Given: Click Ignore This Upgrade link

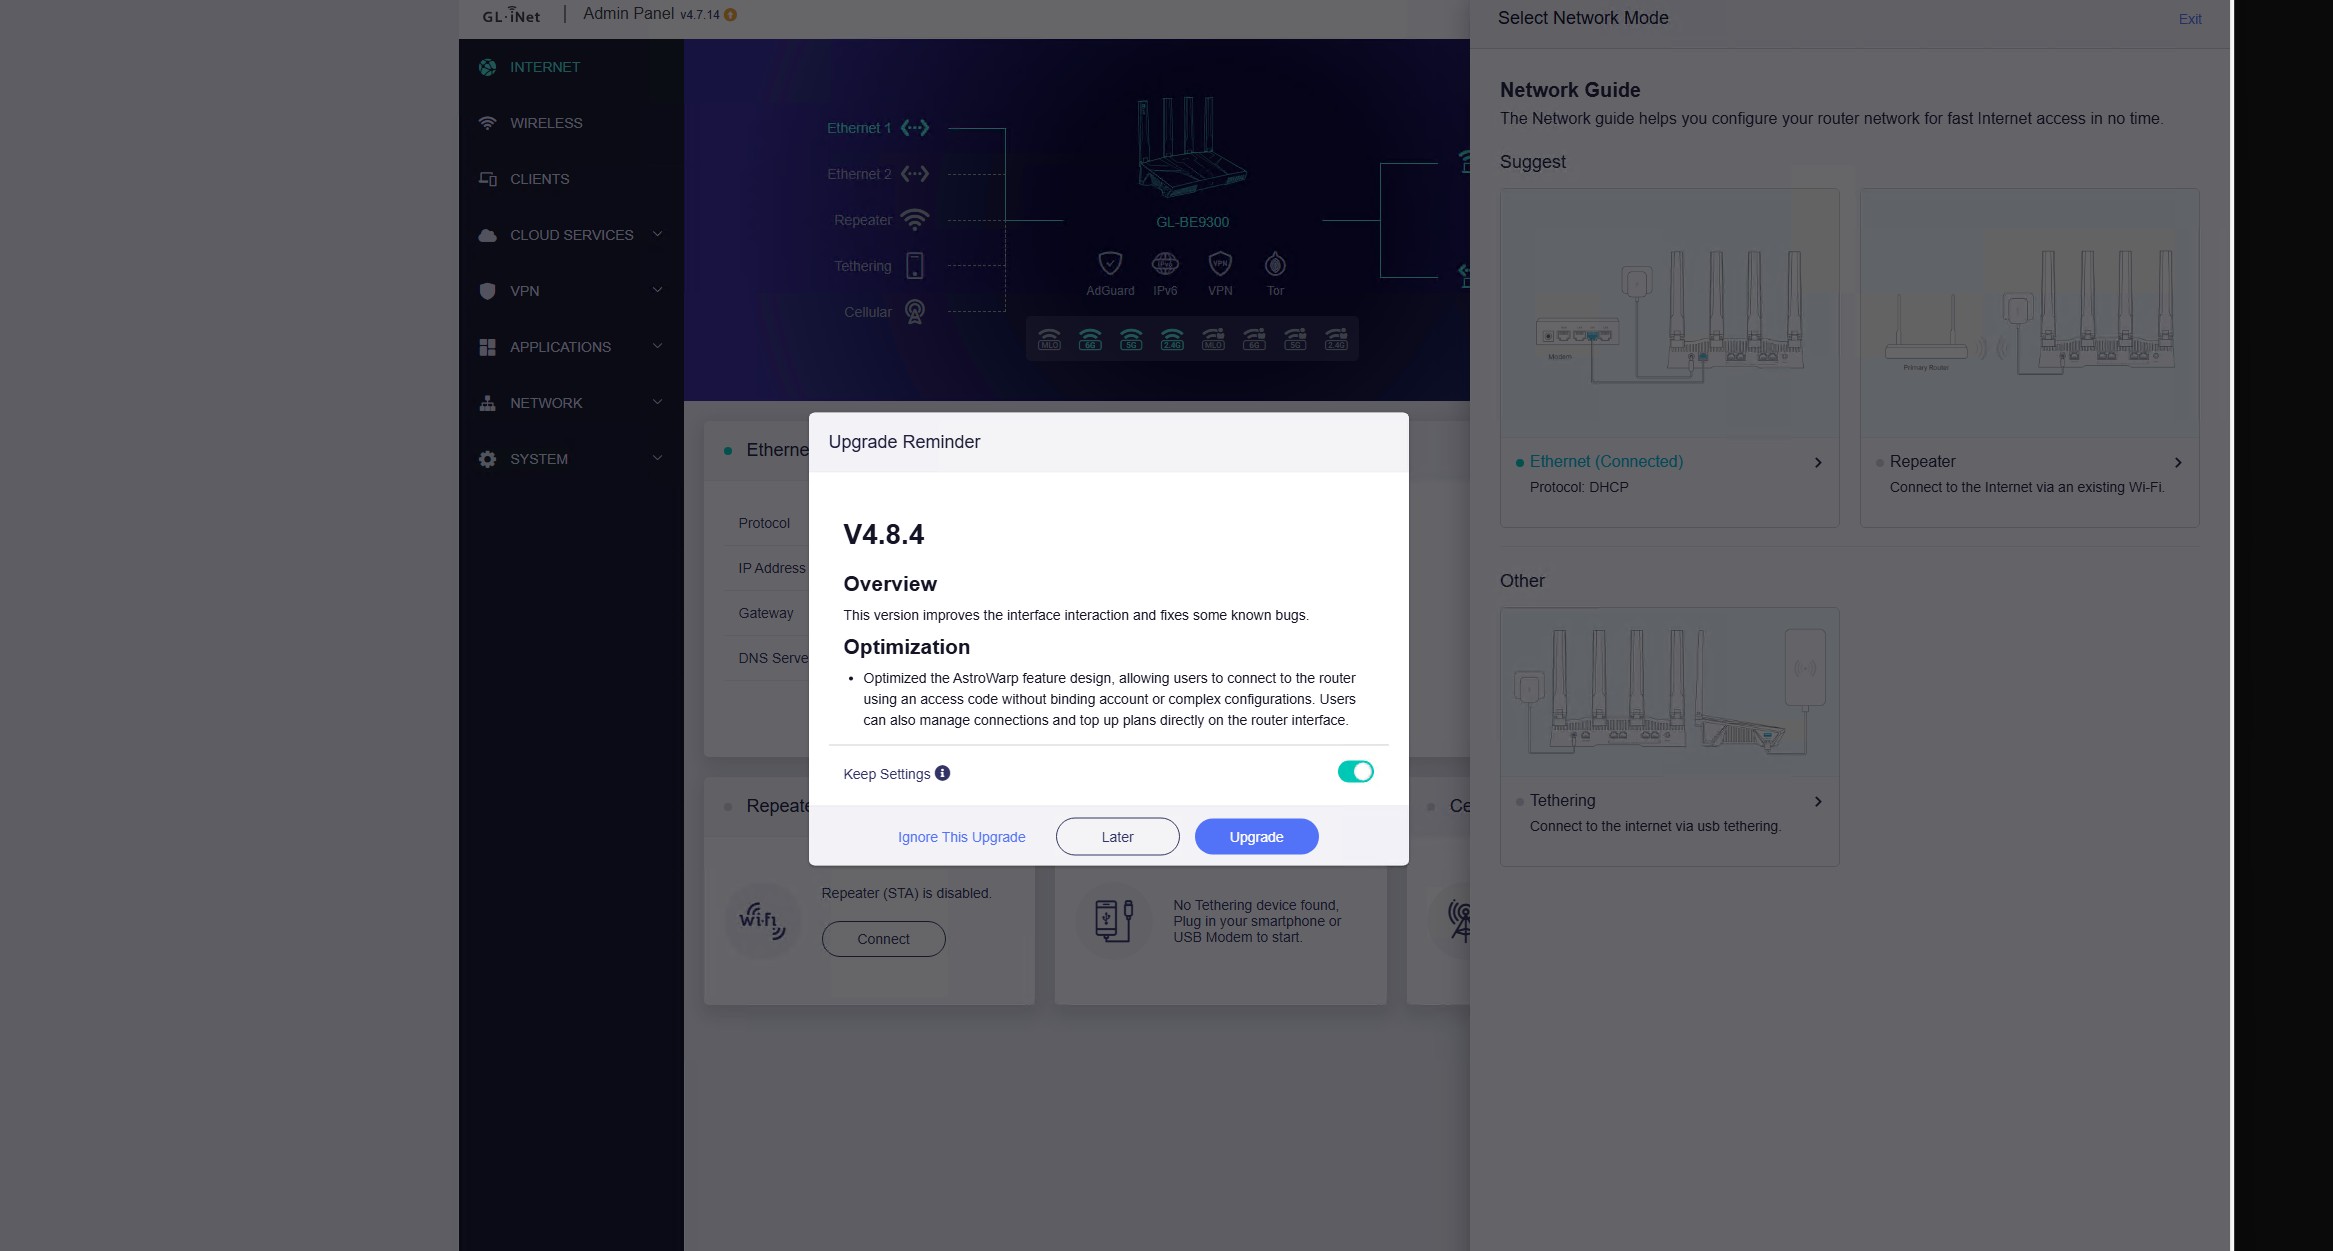Looking at the screenshot, I should [961, 837].
